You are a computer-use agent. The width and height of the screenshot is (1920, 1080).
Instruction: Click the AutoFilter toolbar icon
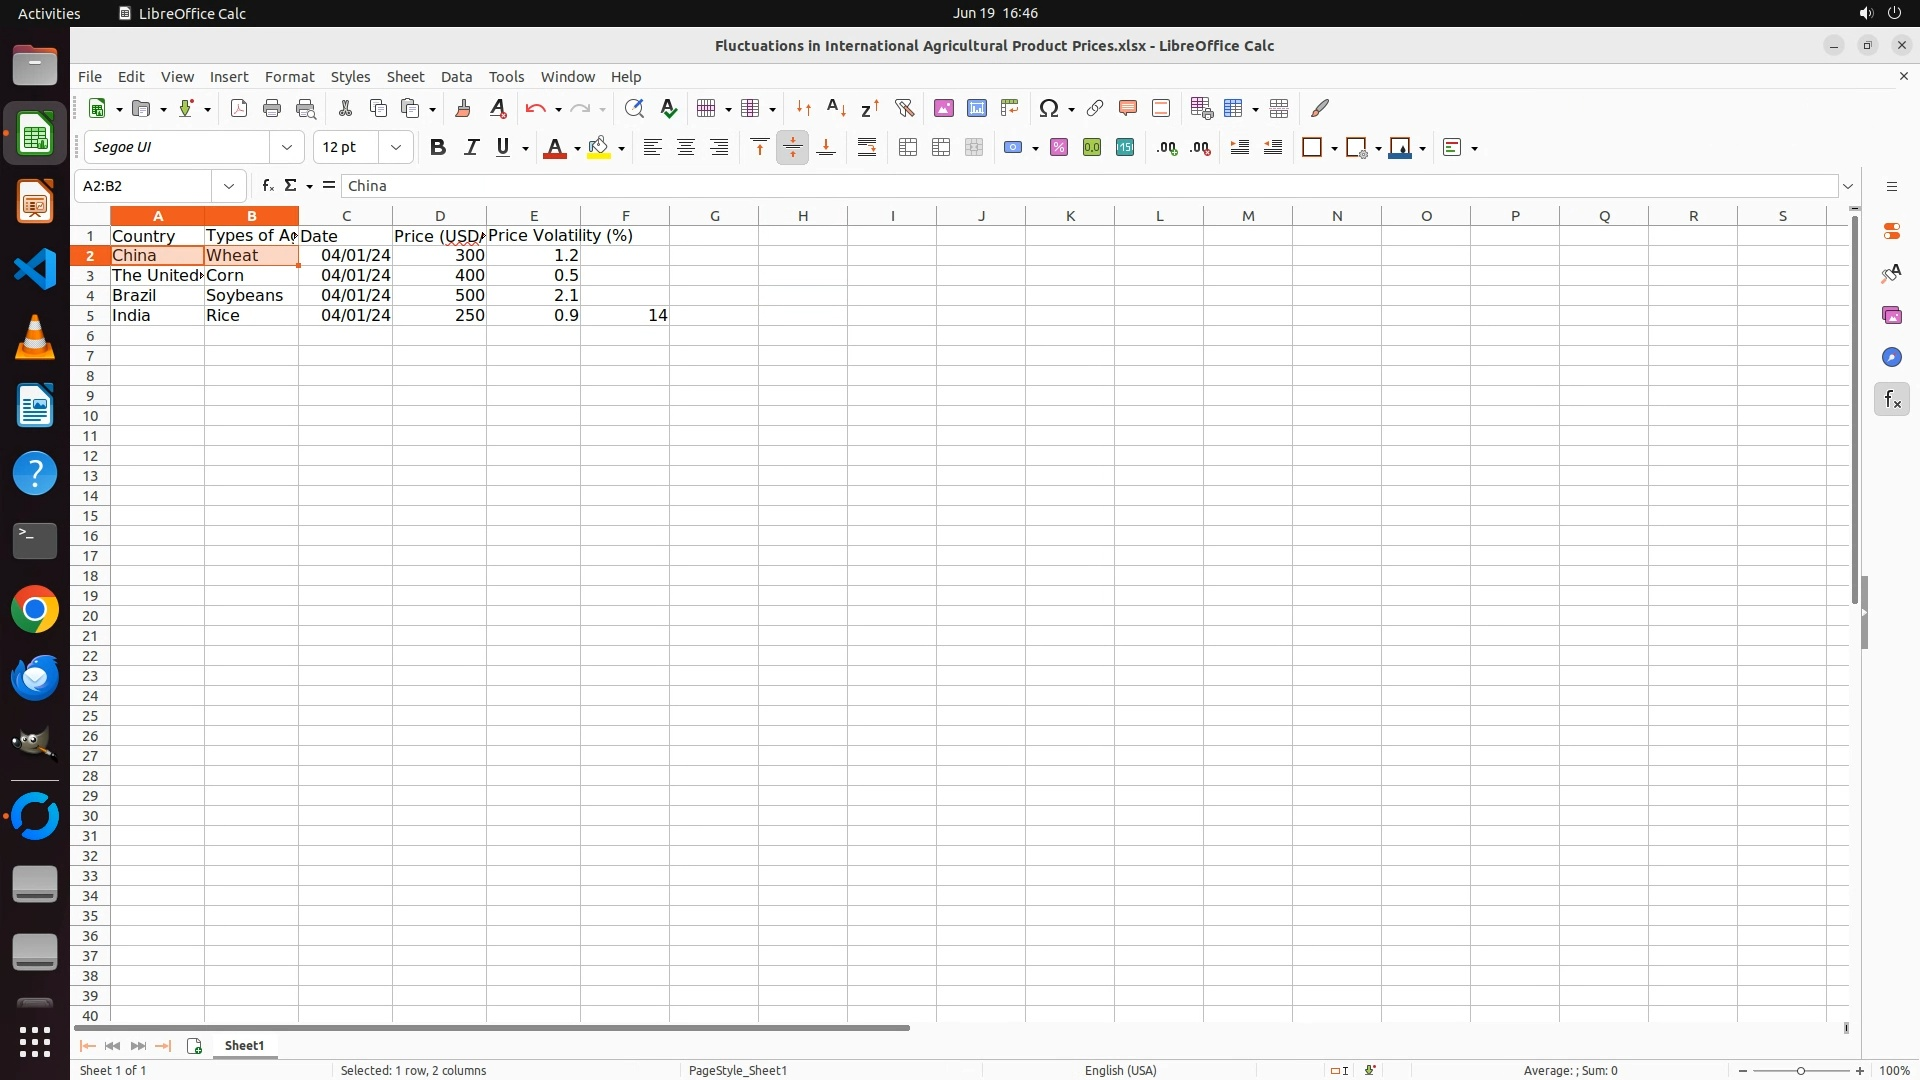point(904,109)
